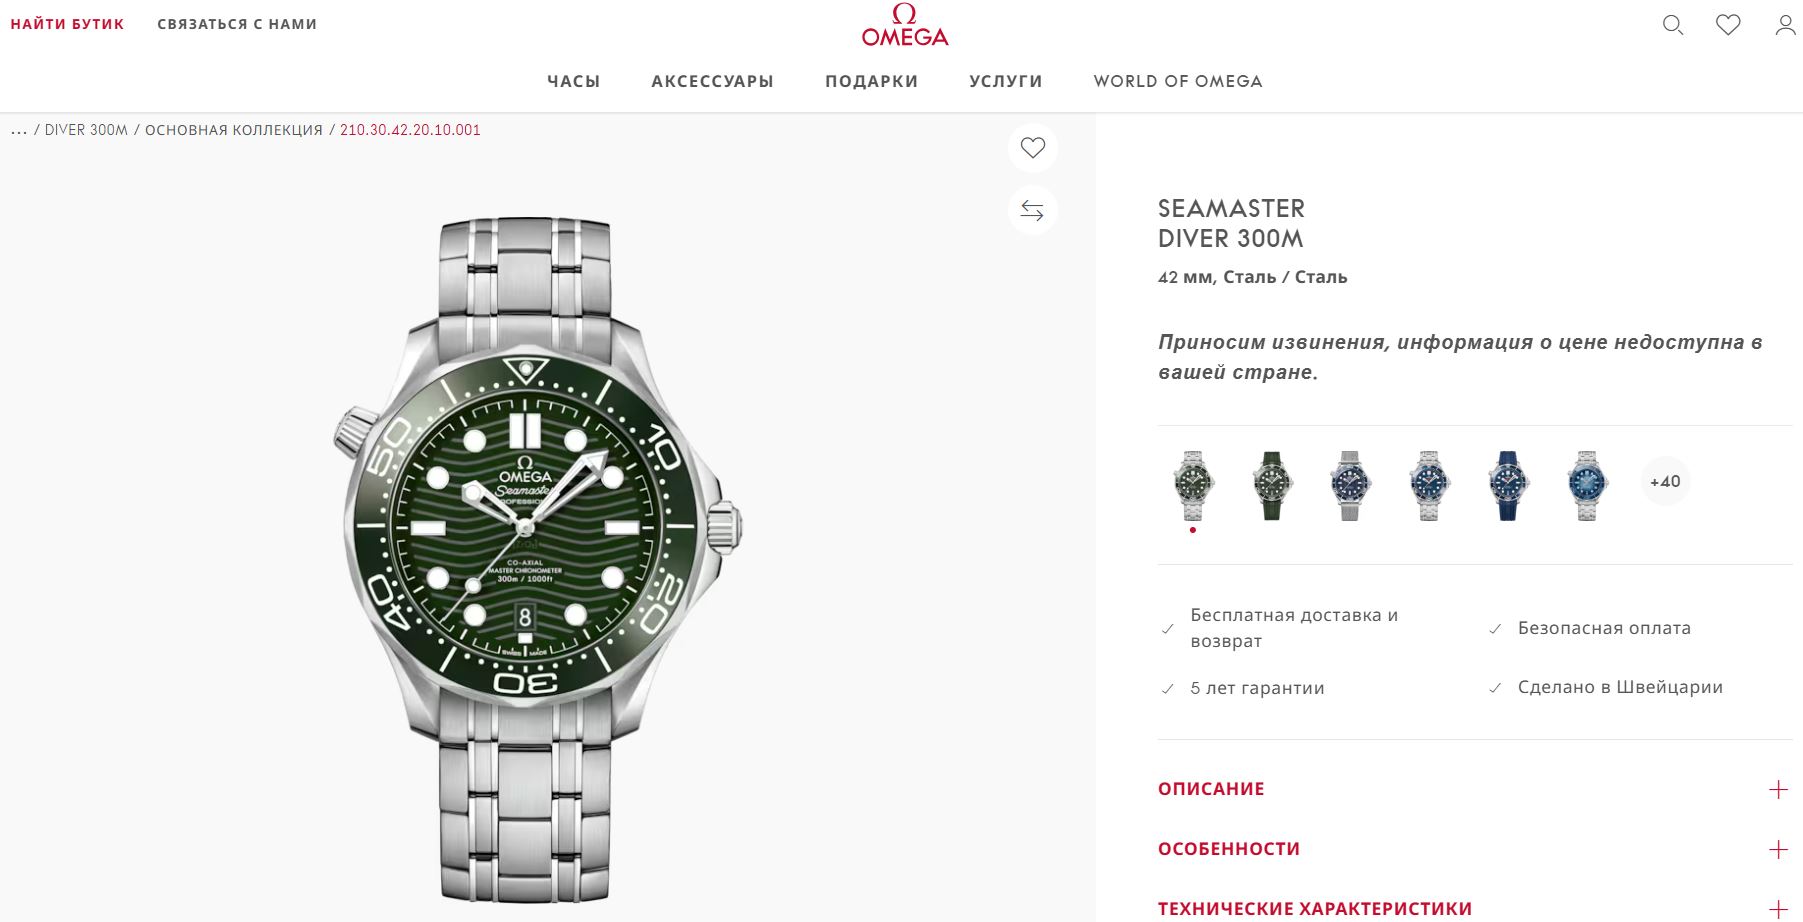1803x922 pixels.
Task: Open the wishlist heart in header
Action: click(1728, 25)
